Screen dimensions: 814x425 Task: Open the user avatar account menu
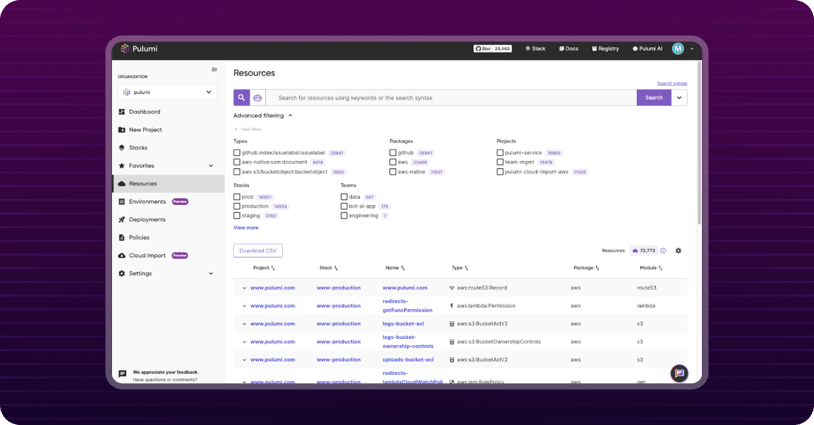click(678, 48)
